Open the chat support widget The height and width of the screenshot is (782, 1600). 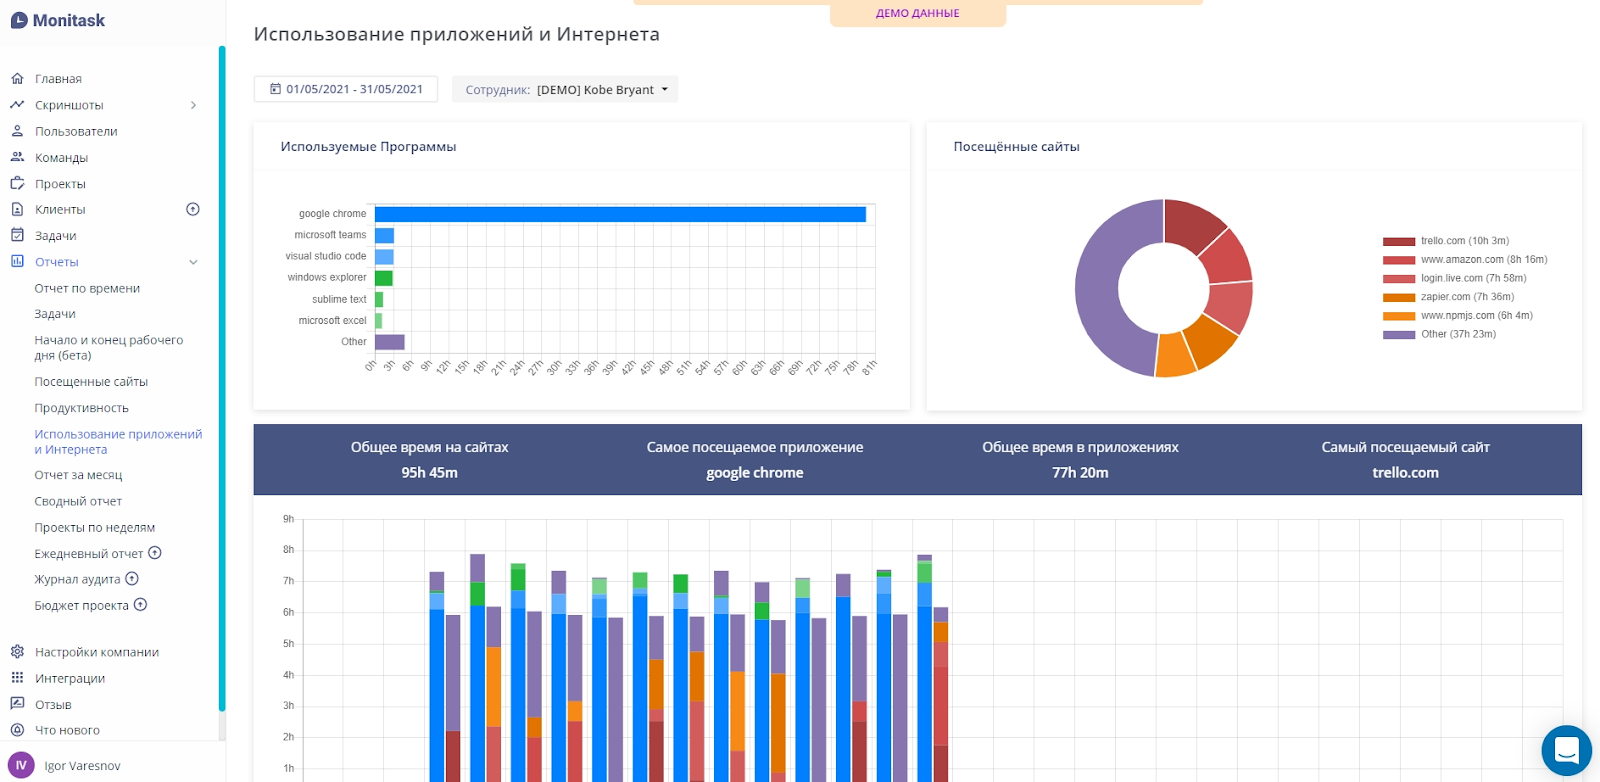pos(1566,750)
